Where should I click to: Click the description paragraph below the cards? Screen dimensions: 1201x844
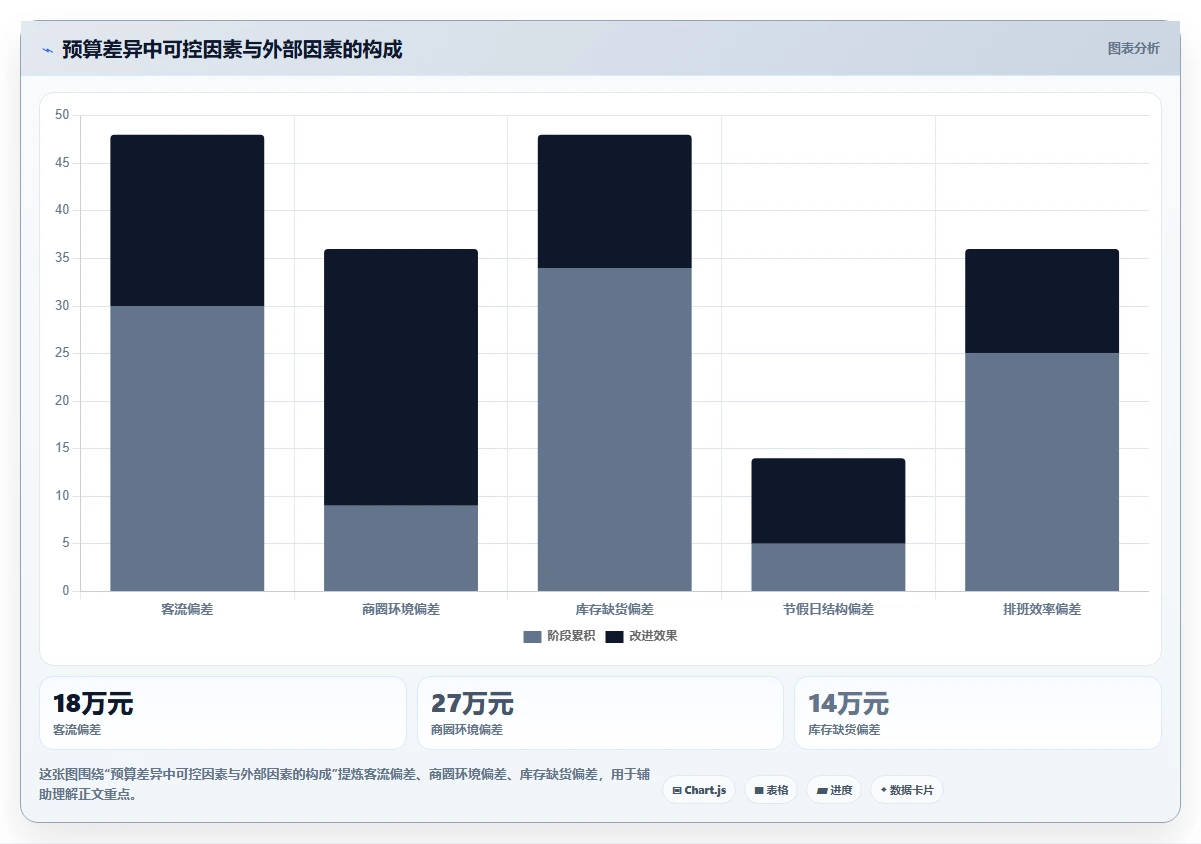344,784
